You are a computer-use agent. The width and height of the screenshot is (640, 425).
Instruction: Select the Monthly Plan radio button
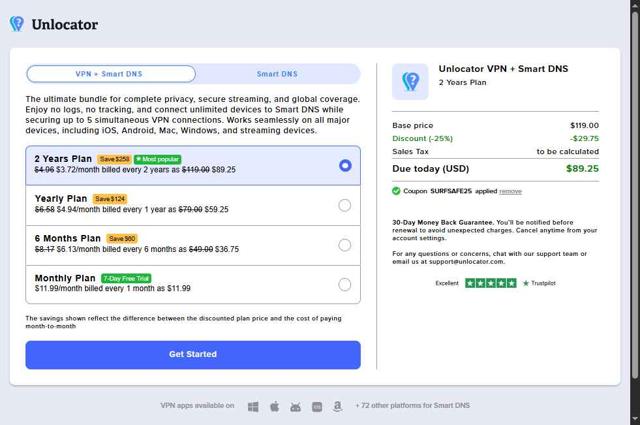[344, 285]
